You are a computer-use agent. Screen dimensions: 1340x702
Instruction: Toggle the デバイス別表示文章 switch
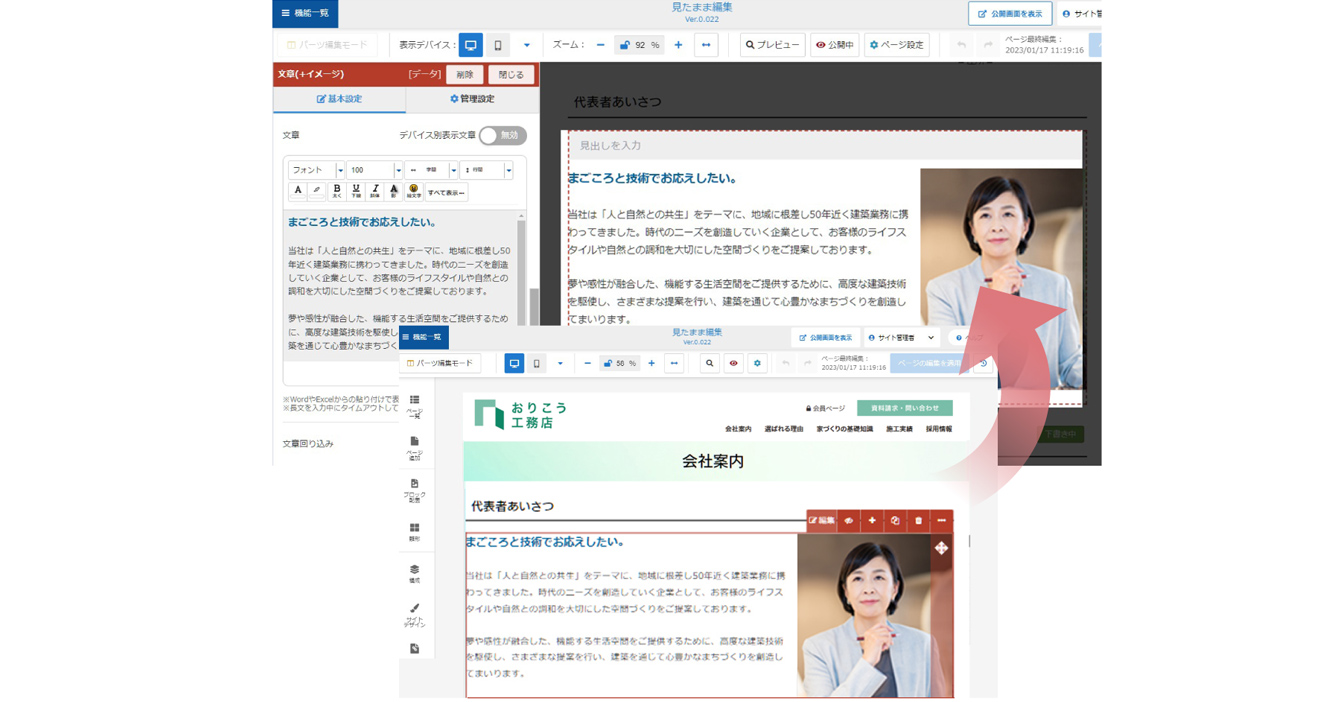click(502, 135)
